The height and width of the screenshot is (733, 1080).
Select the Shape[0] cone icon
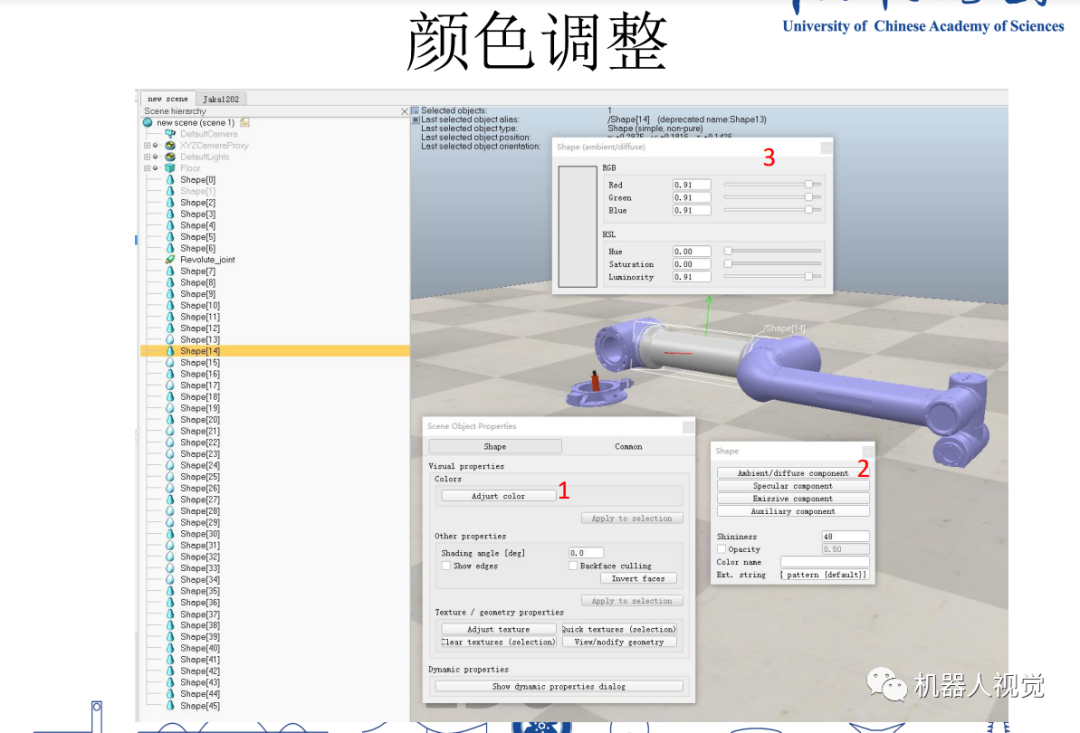170,179
